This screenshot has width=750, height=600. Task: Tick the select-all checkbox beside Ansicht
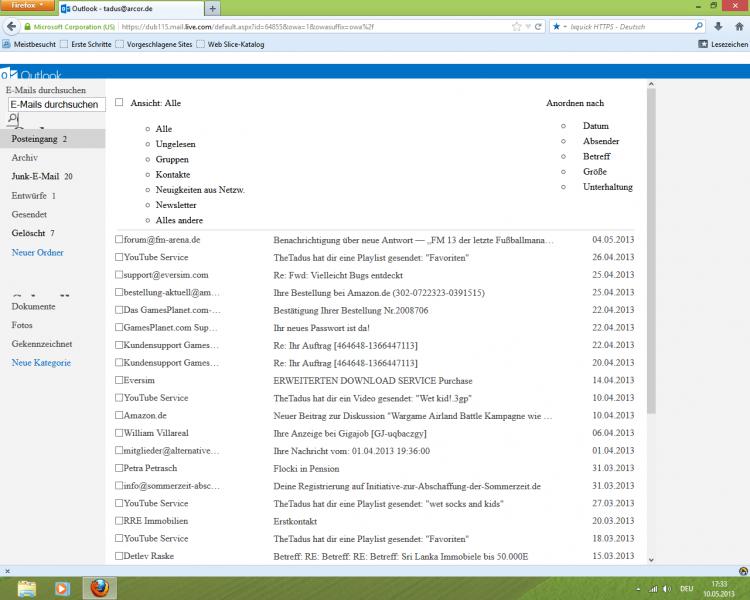point(119,102)
